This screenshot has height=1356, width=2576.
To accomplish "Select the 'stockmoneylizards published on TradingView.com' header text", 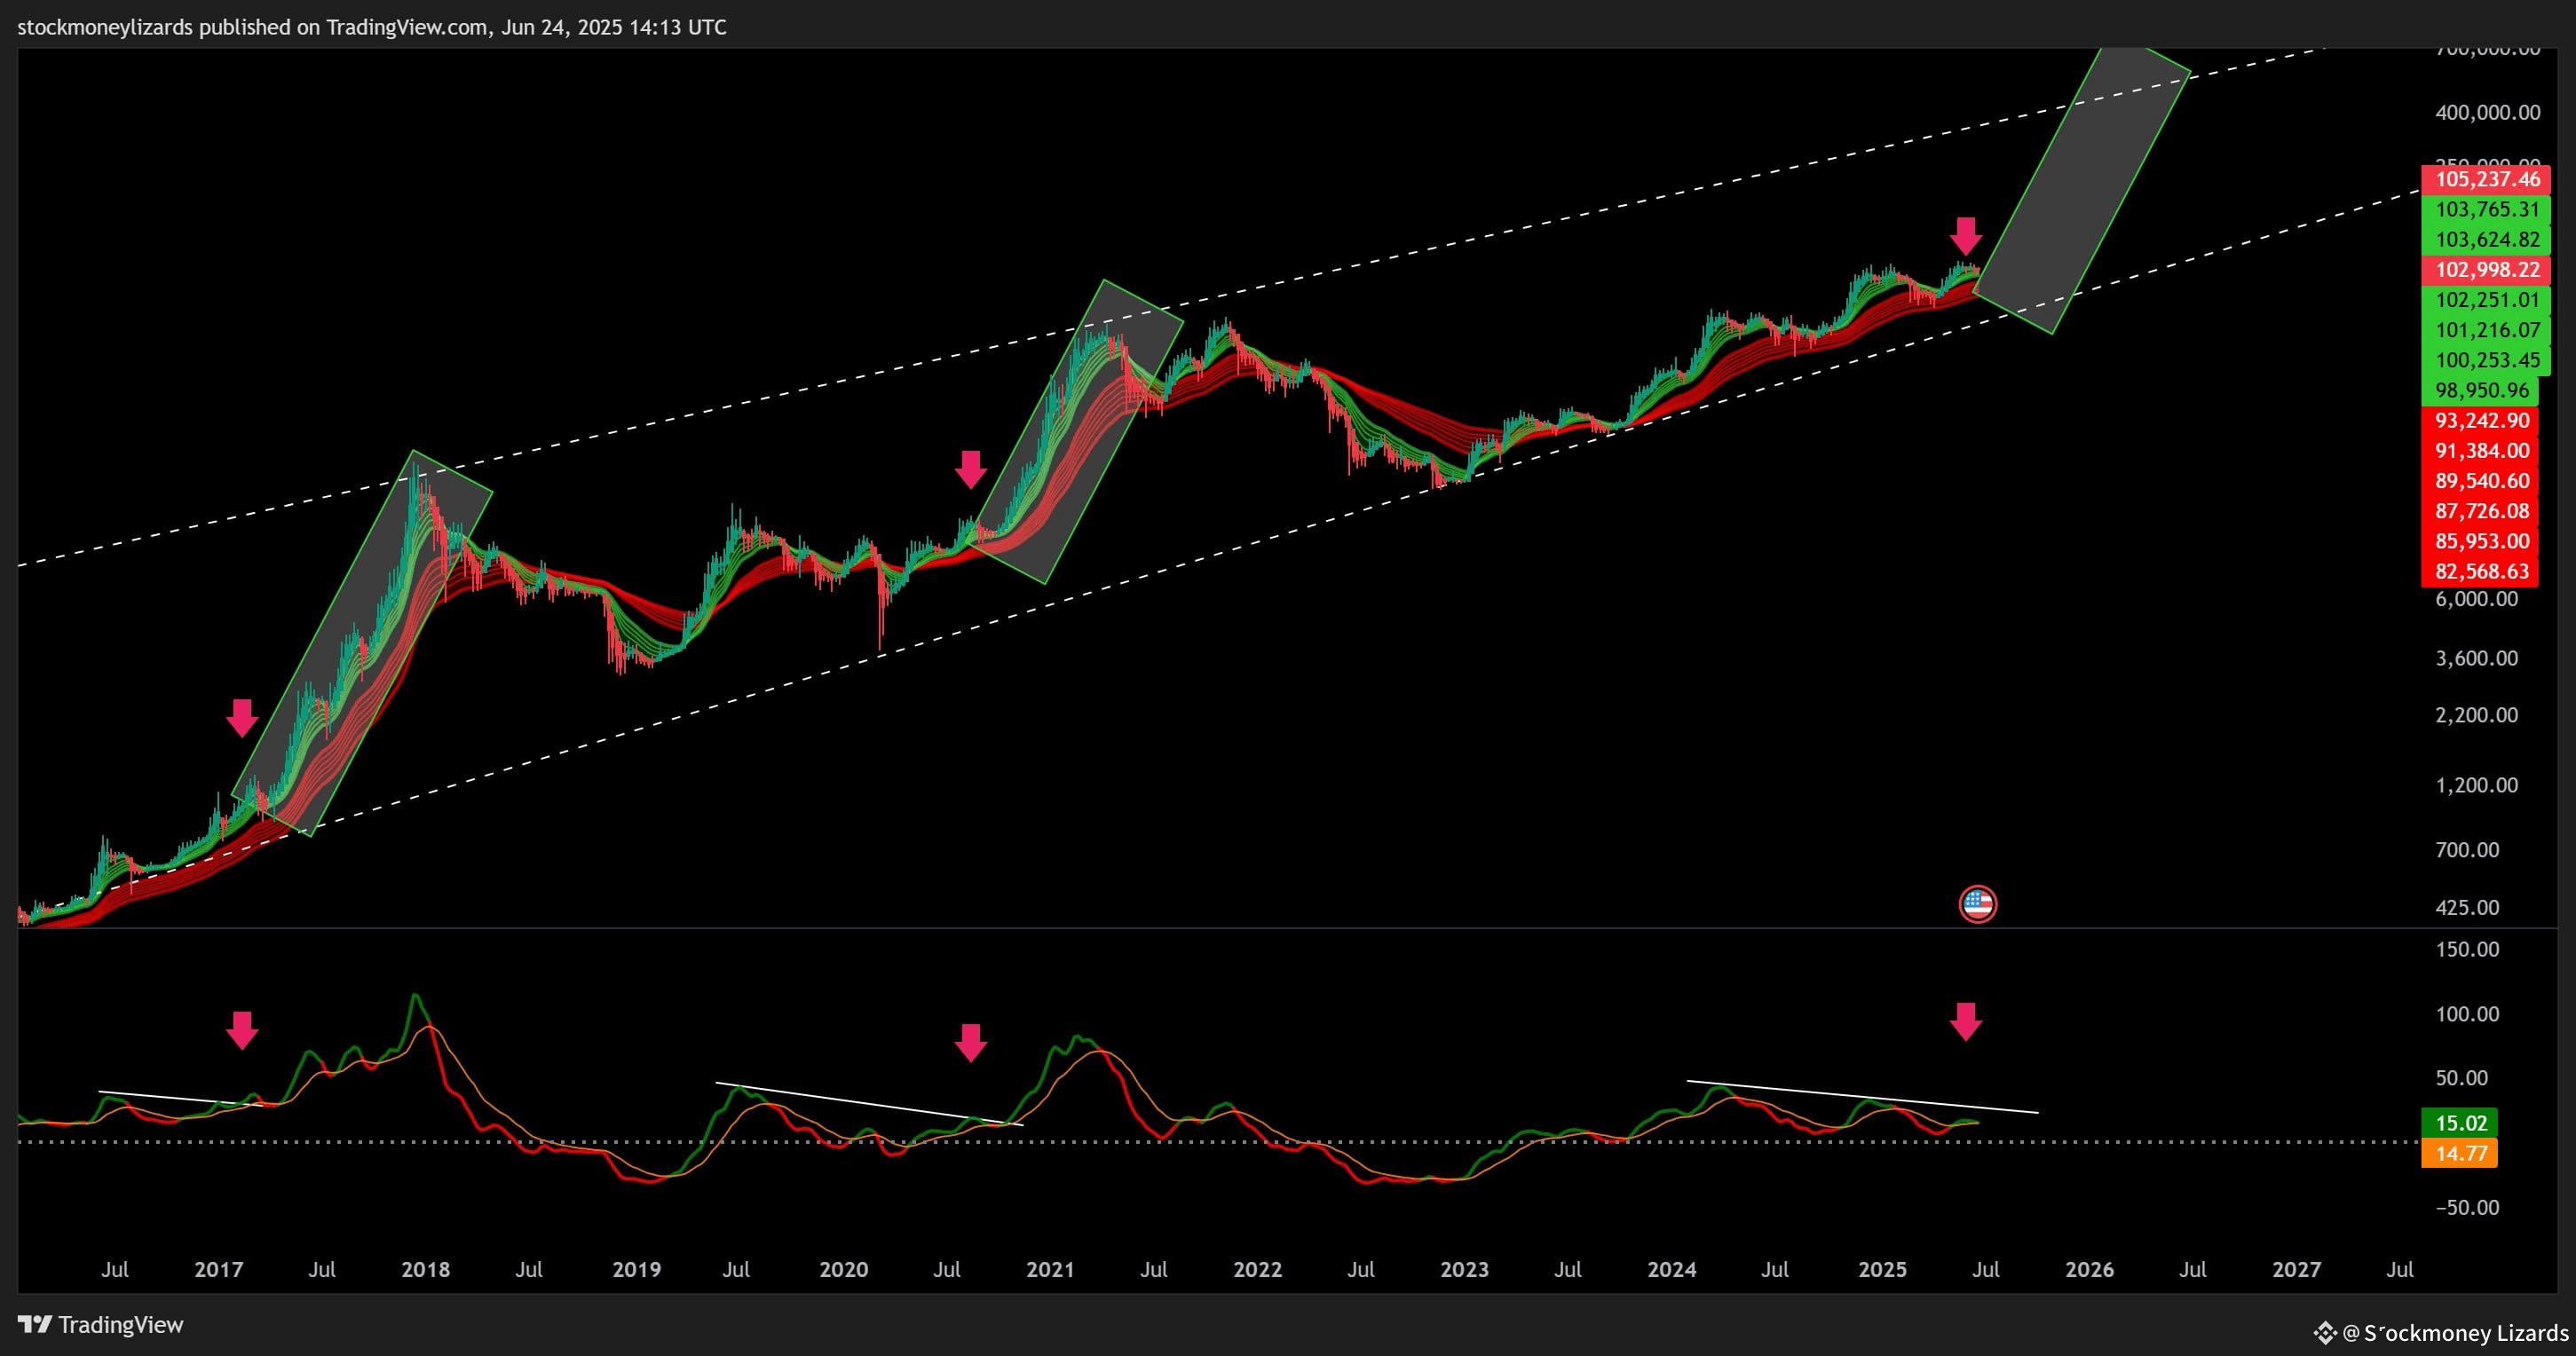I will point(254,27).
